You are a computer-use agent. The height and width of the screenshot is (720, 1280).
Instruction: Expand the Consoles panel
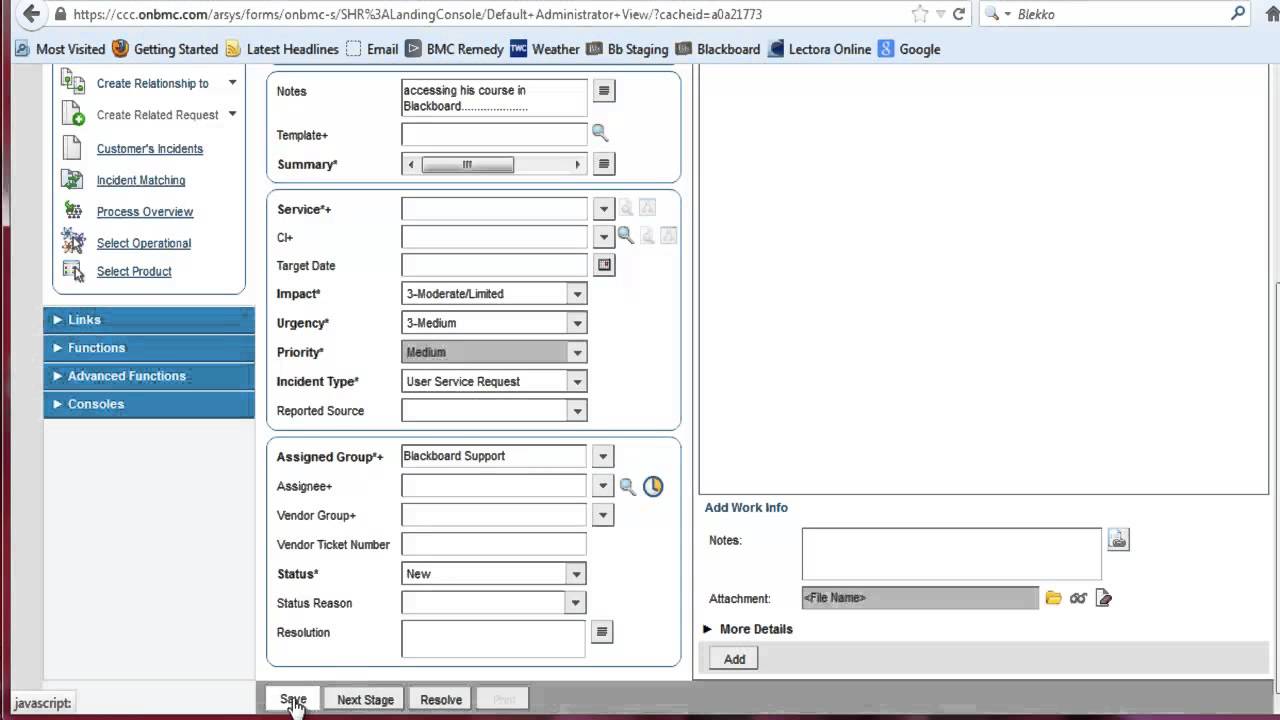[149, 404]
